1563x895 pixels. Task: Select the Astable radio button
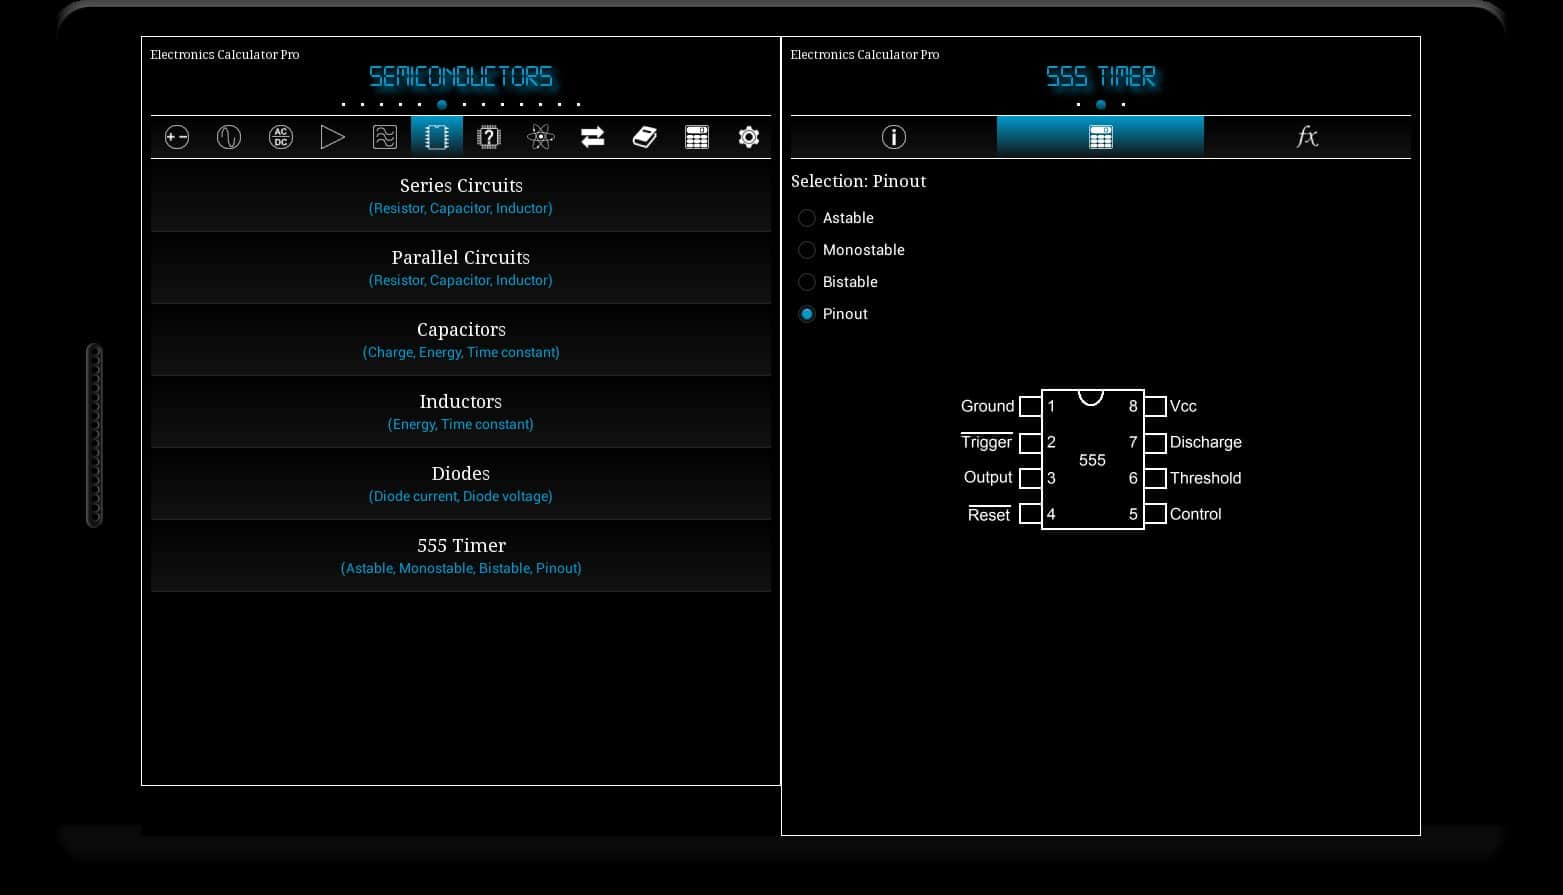click(x=807, y=218)
